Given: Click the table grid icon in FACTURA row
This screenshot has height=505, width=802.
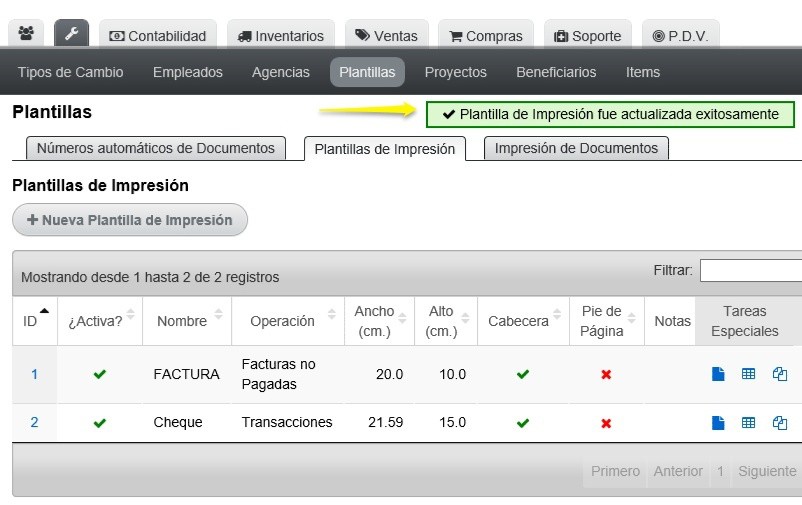Looking at the screenshot, I should (x=748, y=374).
